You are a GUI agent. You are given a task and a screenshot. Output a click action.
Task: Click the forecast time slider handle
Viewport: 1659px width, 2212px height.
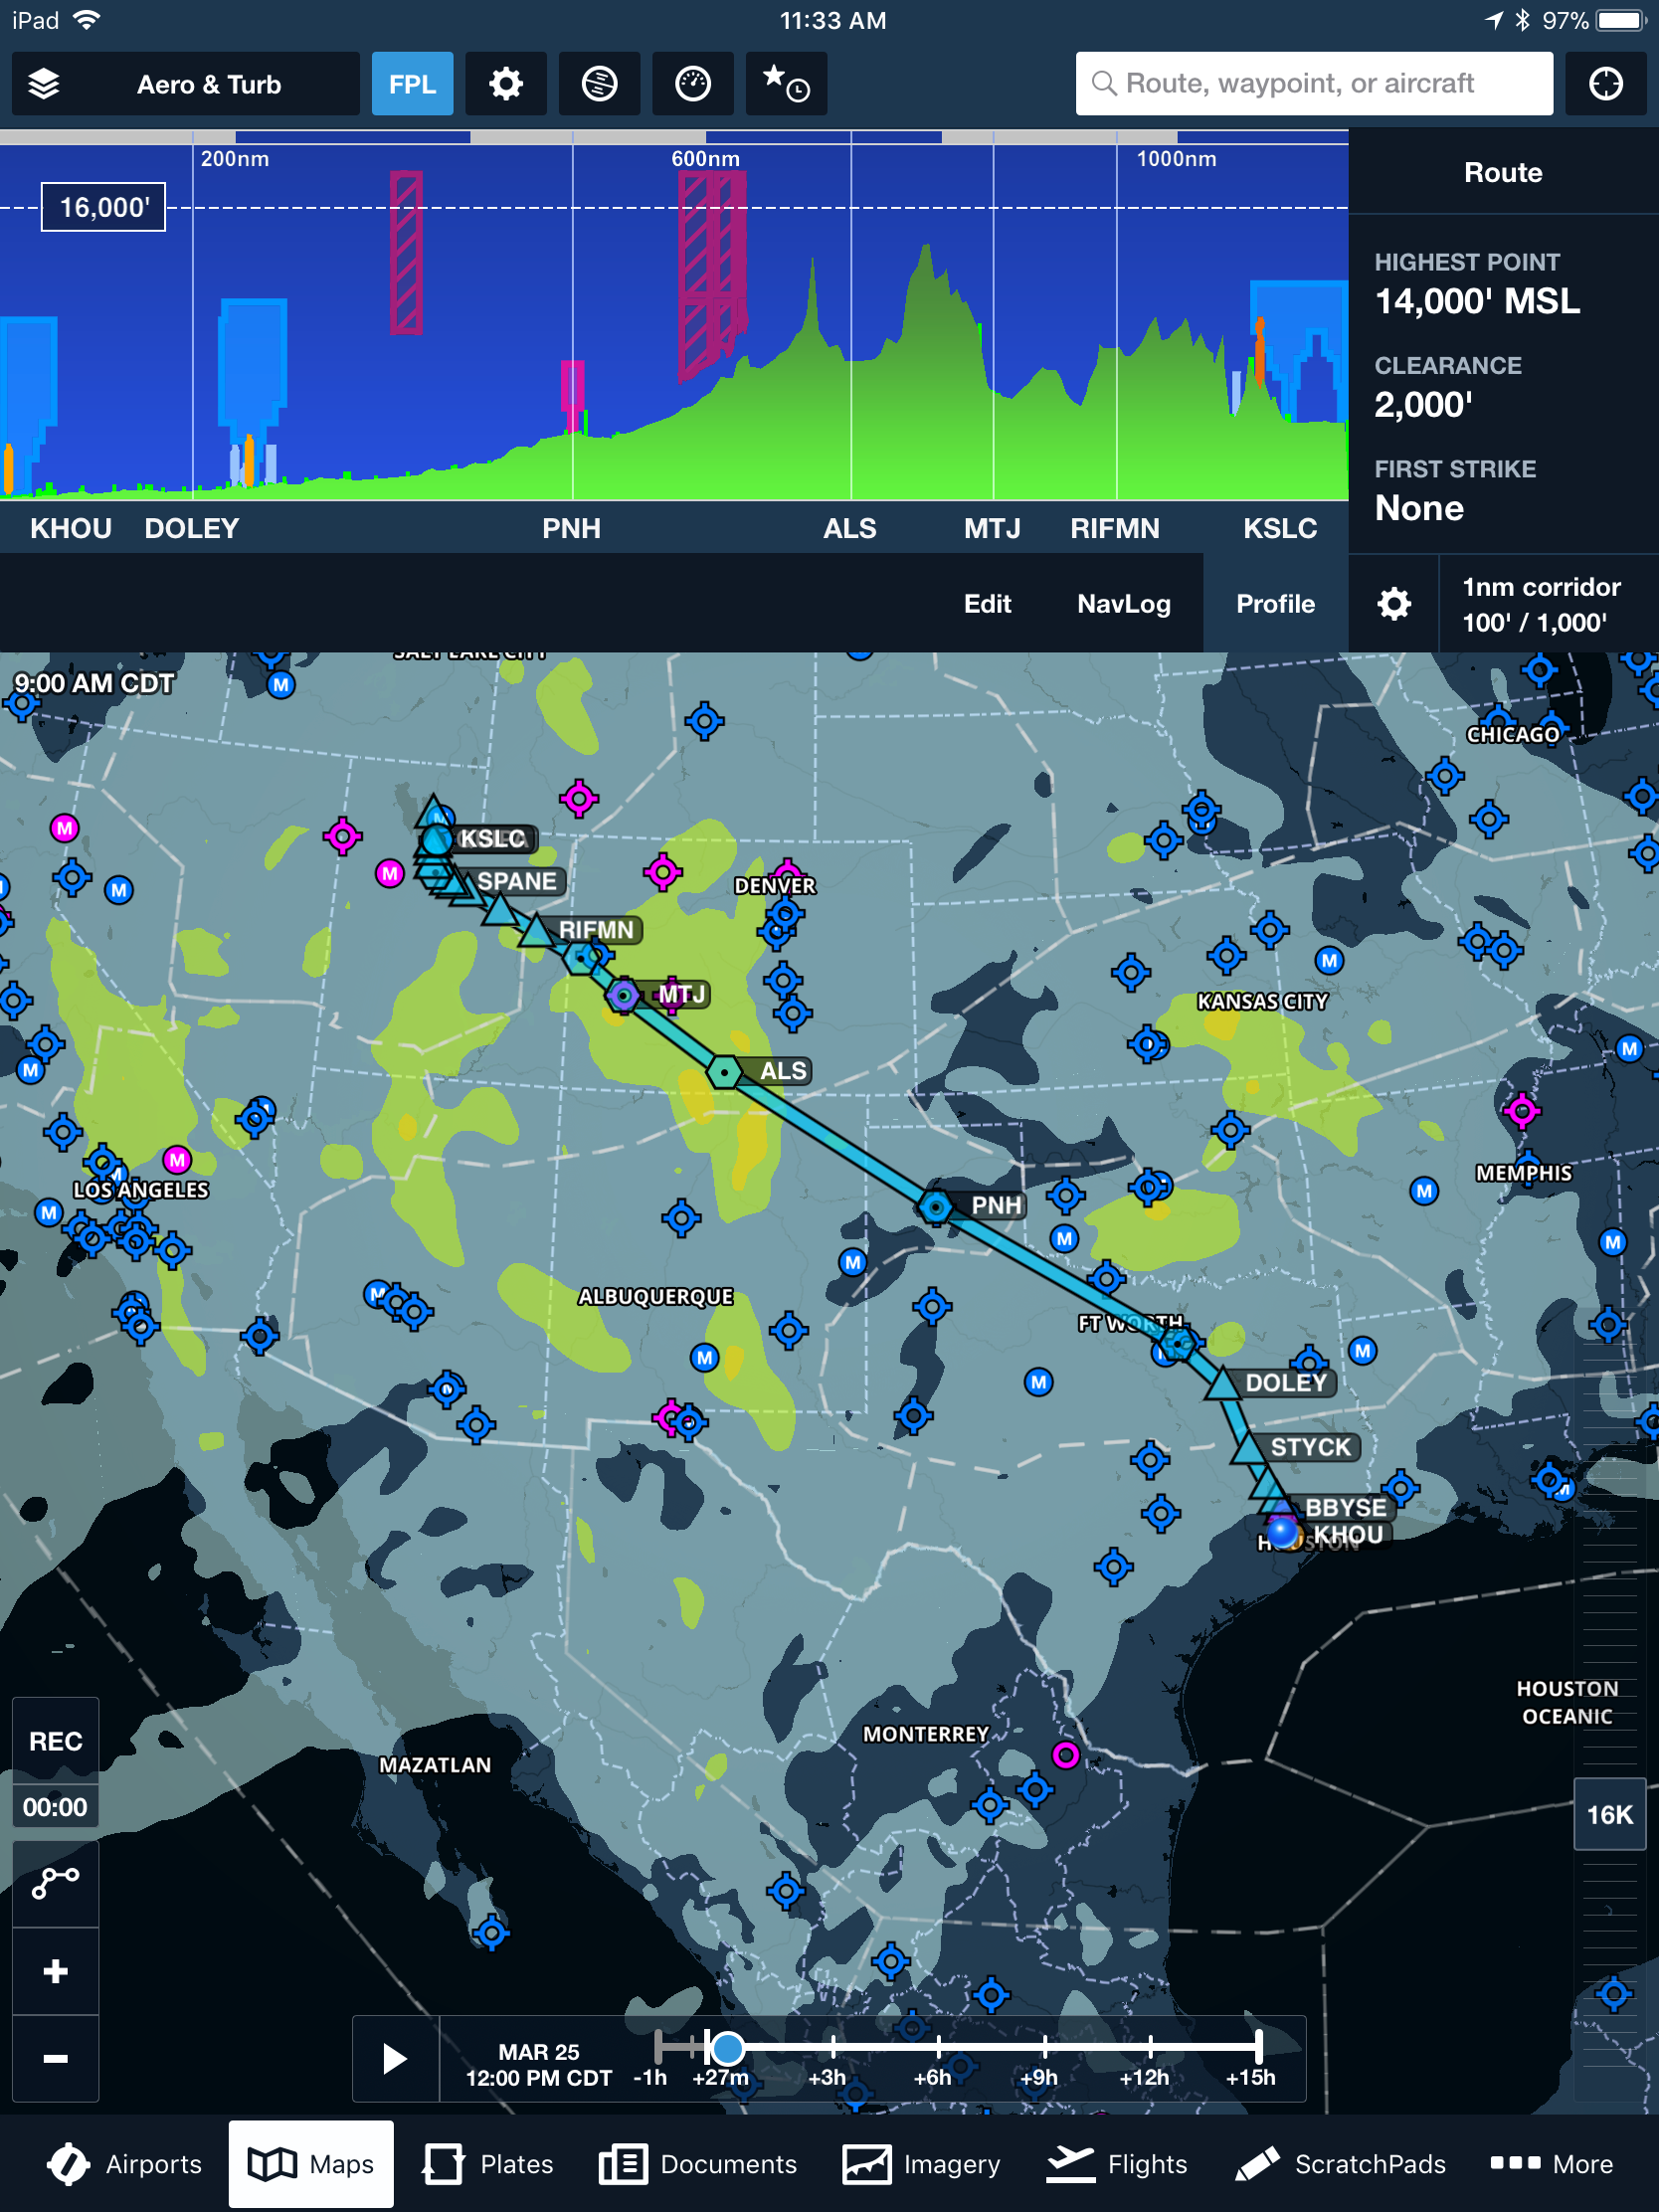tap(727, 2048)
